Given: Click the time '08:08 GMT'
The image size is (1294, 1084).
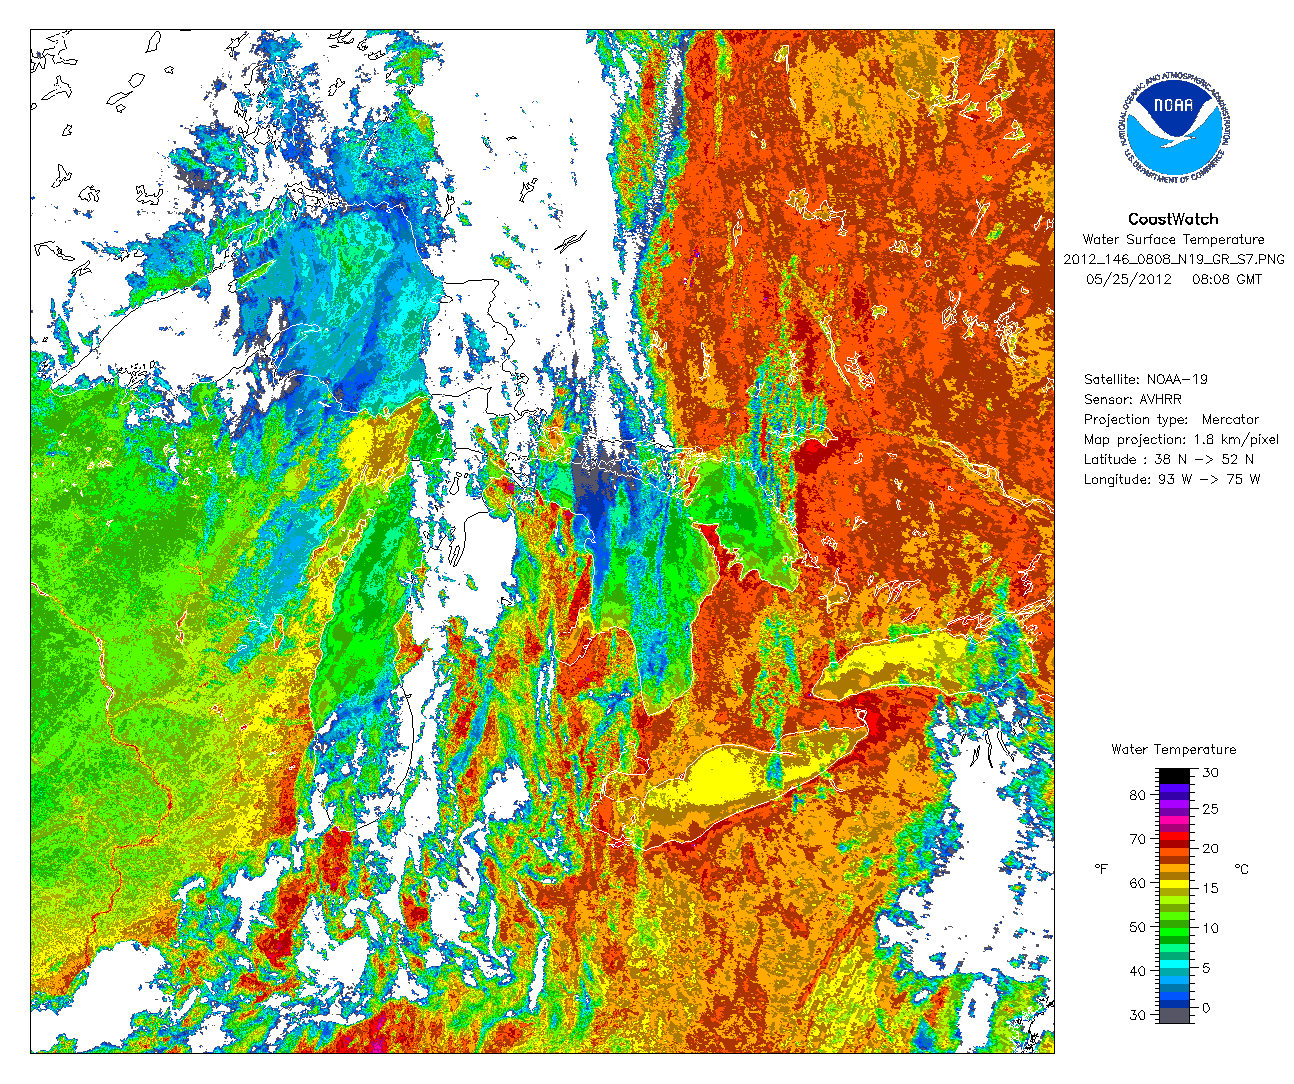Looking at the screenshot, I should tap(1227, 280).
